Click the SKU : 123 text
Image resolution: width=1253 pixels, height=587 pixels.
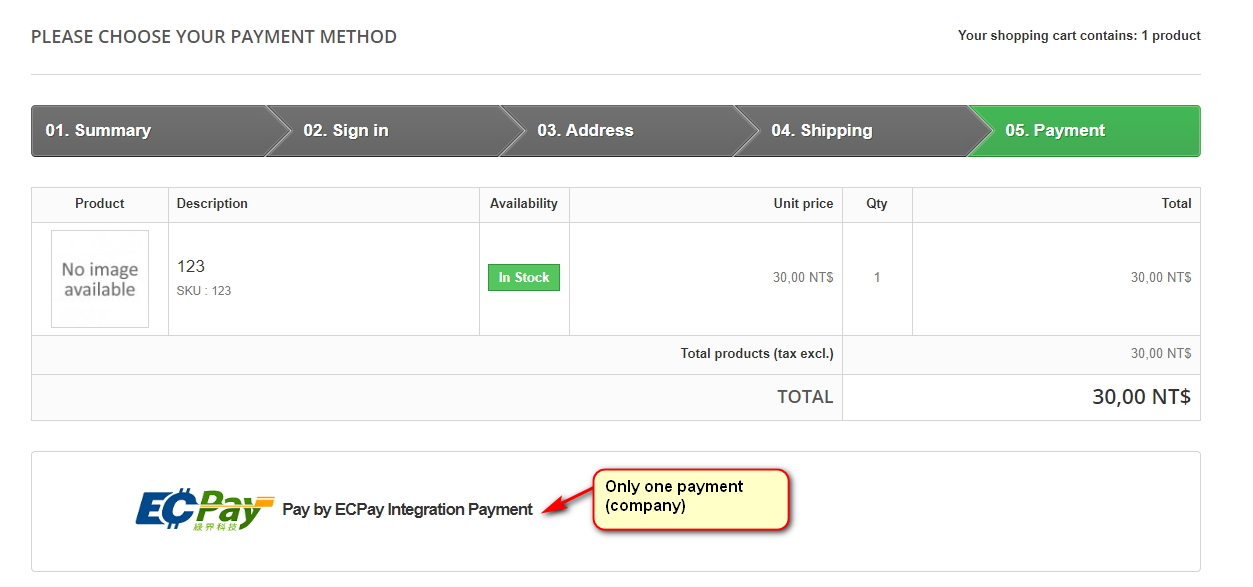[204, 291]
